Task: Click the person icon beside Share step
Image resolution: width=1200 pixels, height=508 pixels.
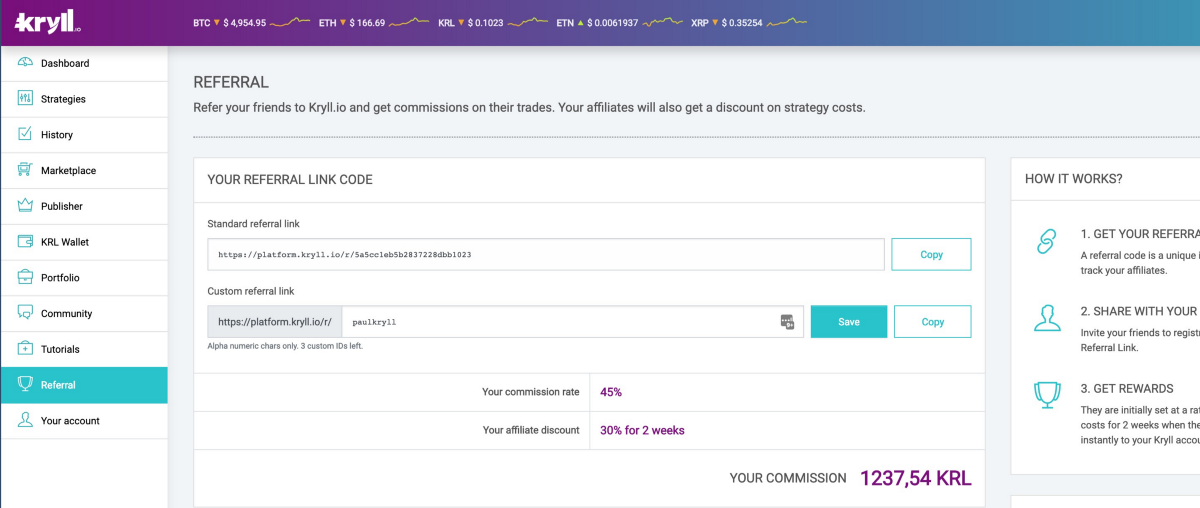Action: point(1047,318)
